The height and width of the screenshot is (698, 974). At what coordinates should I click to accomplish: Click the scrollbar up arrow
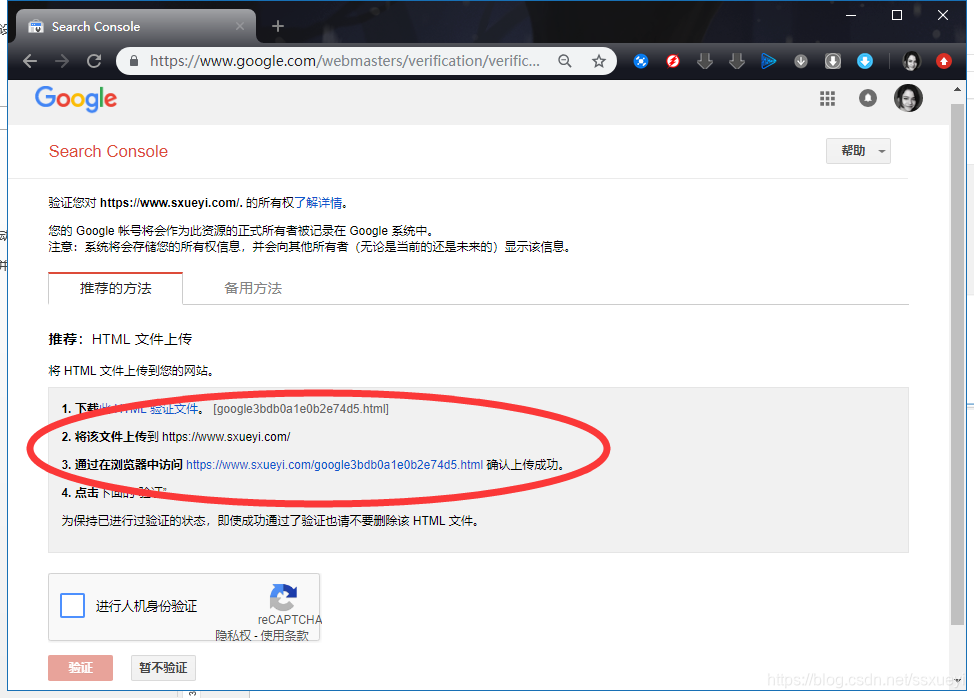pyautogui.click(x=957, y=89)
